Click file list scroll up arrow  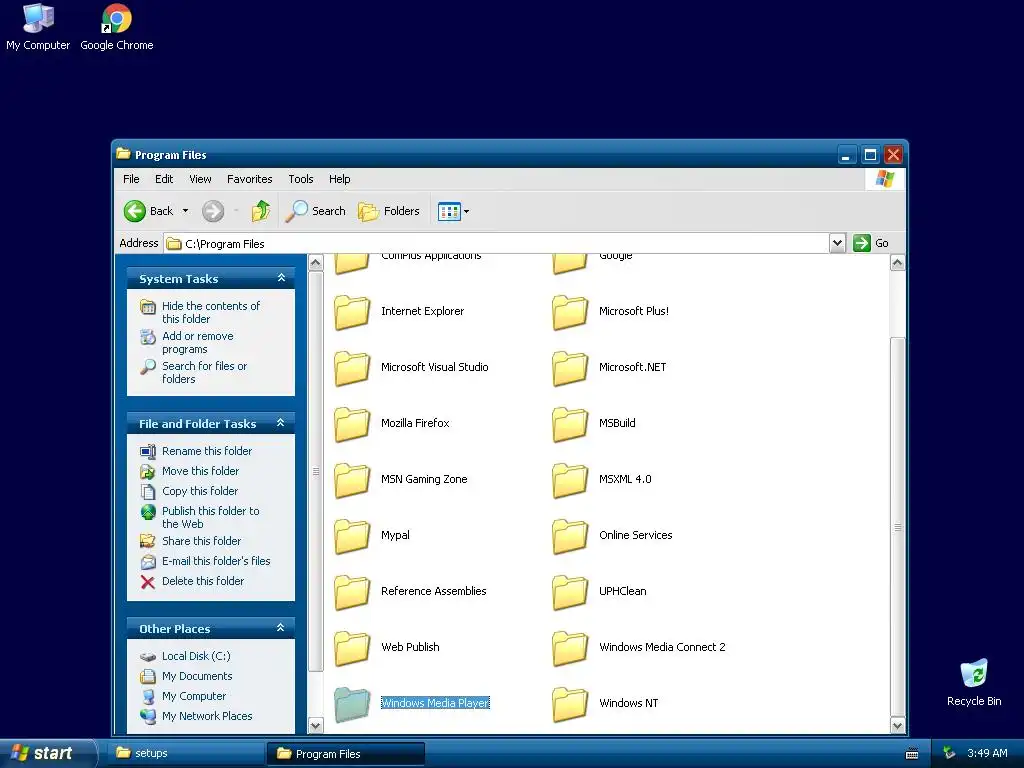pos(897,263)
